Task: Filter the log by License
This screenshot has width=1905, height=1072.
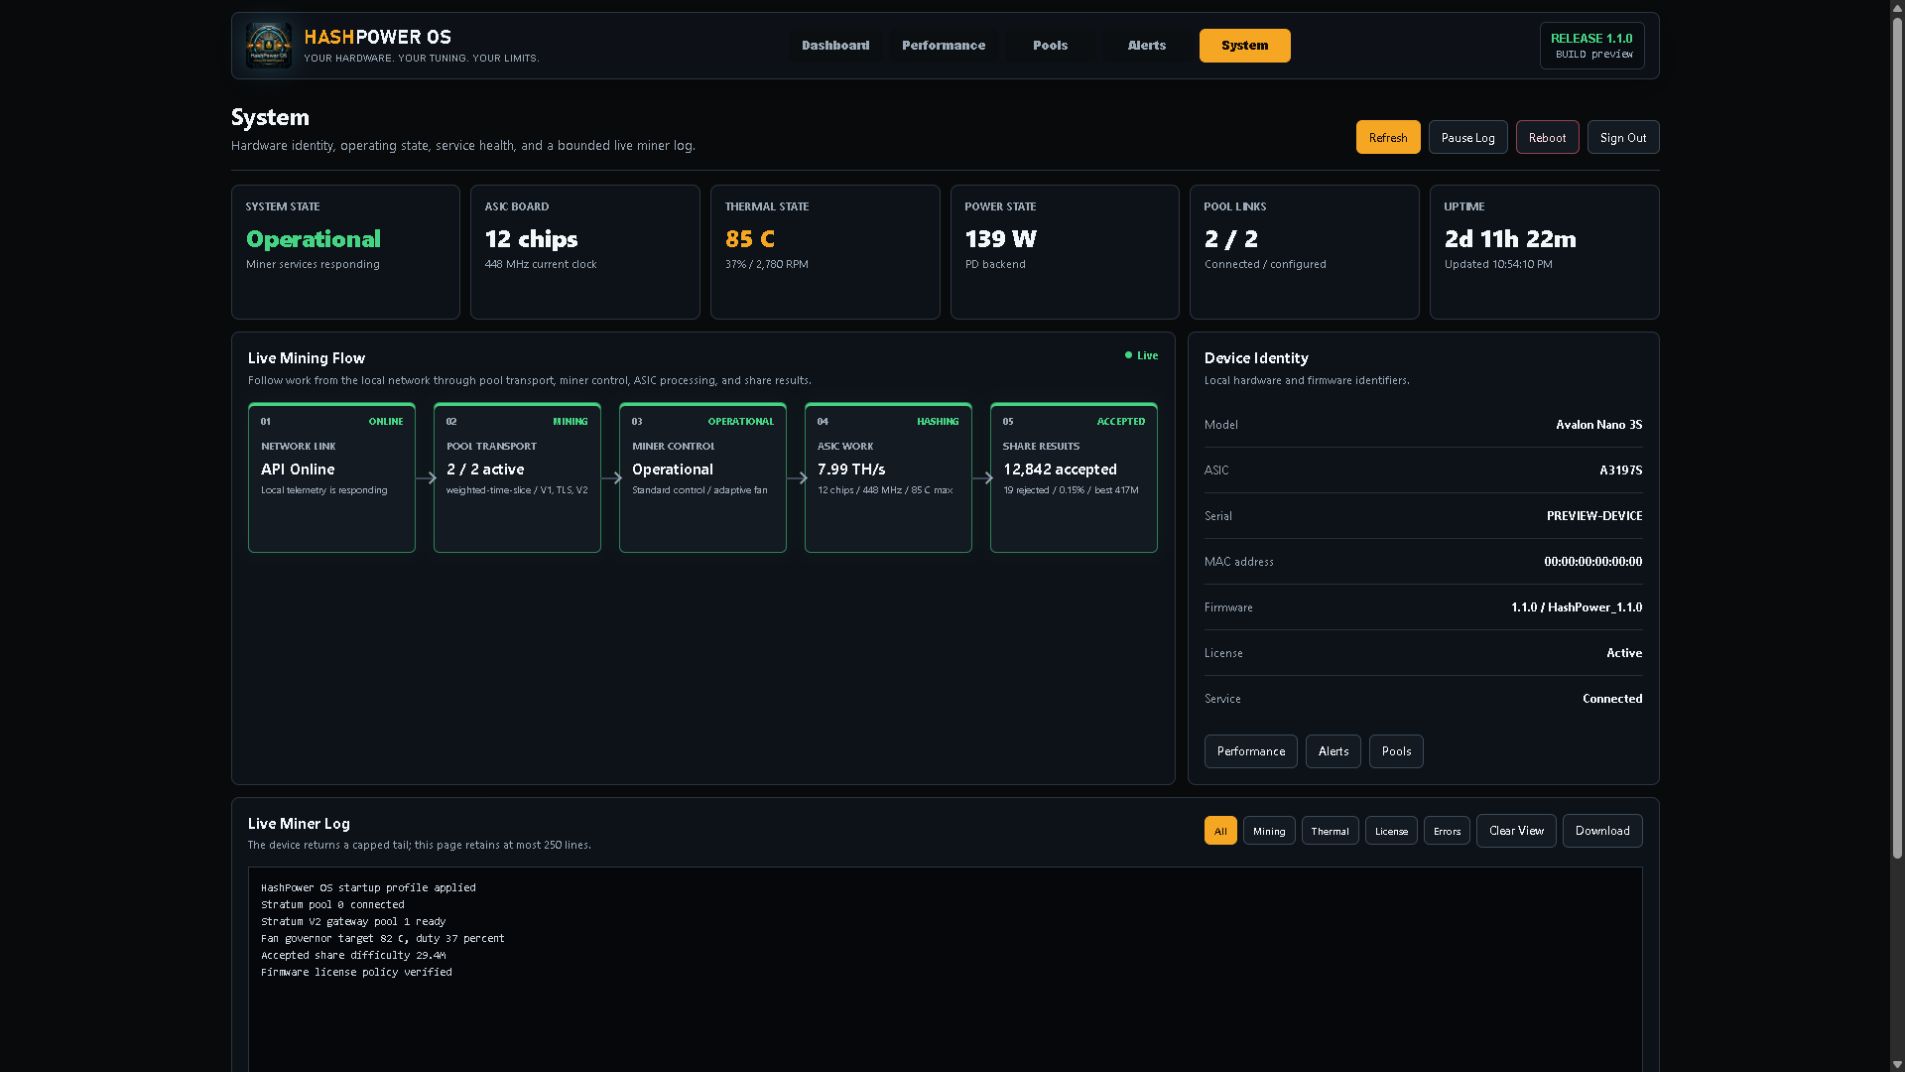Action: (x=1391, y=831)
